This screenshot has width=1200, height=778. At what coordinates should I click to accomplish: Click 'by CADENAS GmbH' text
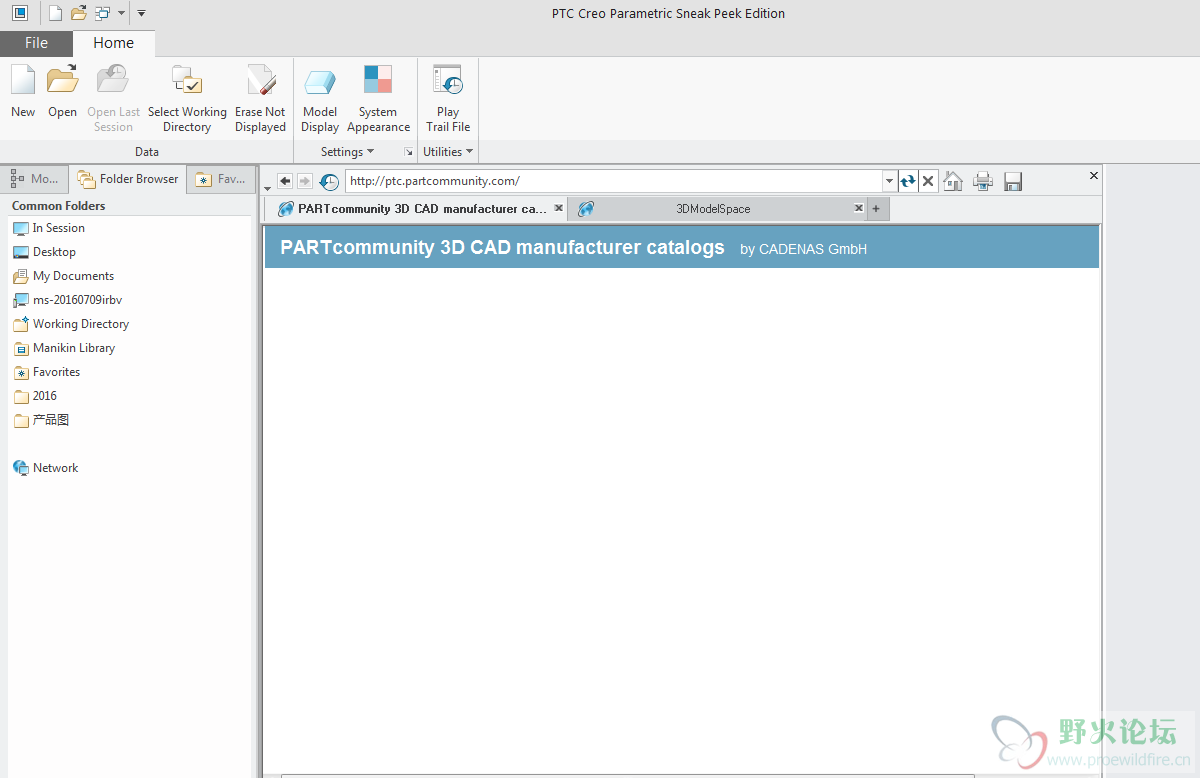point(803,249)
